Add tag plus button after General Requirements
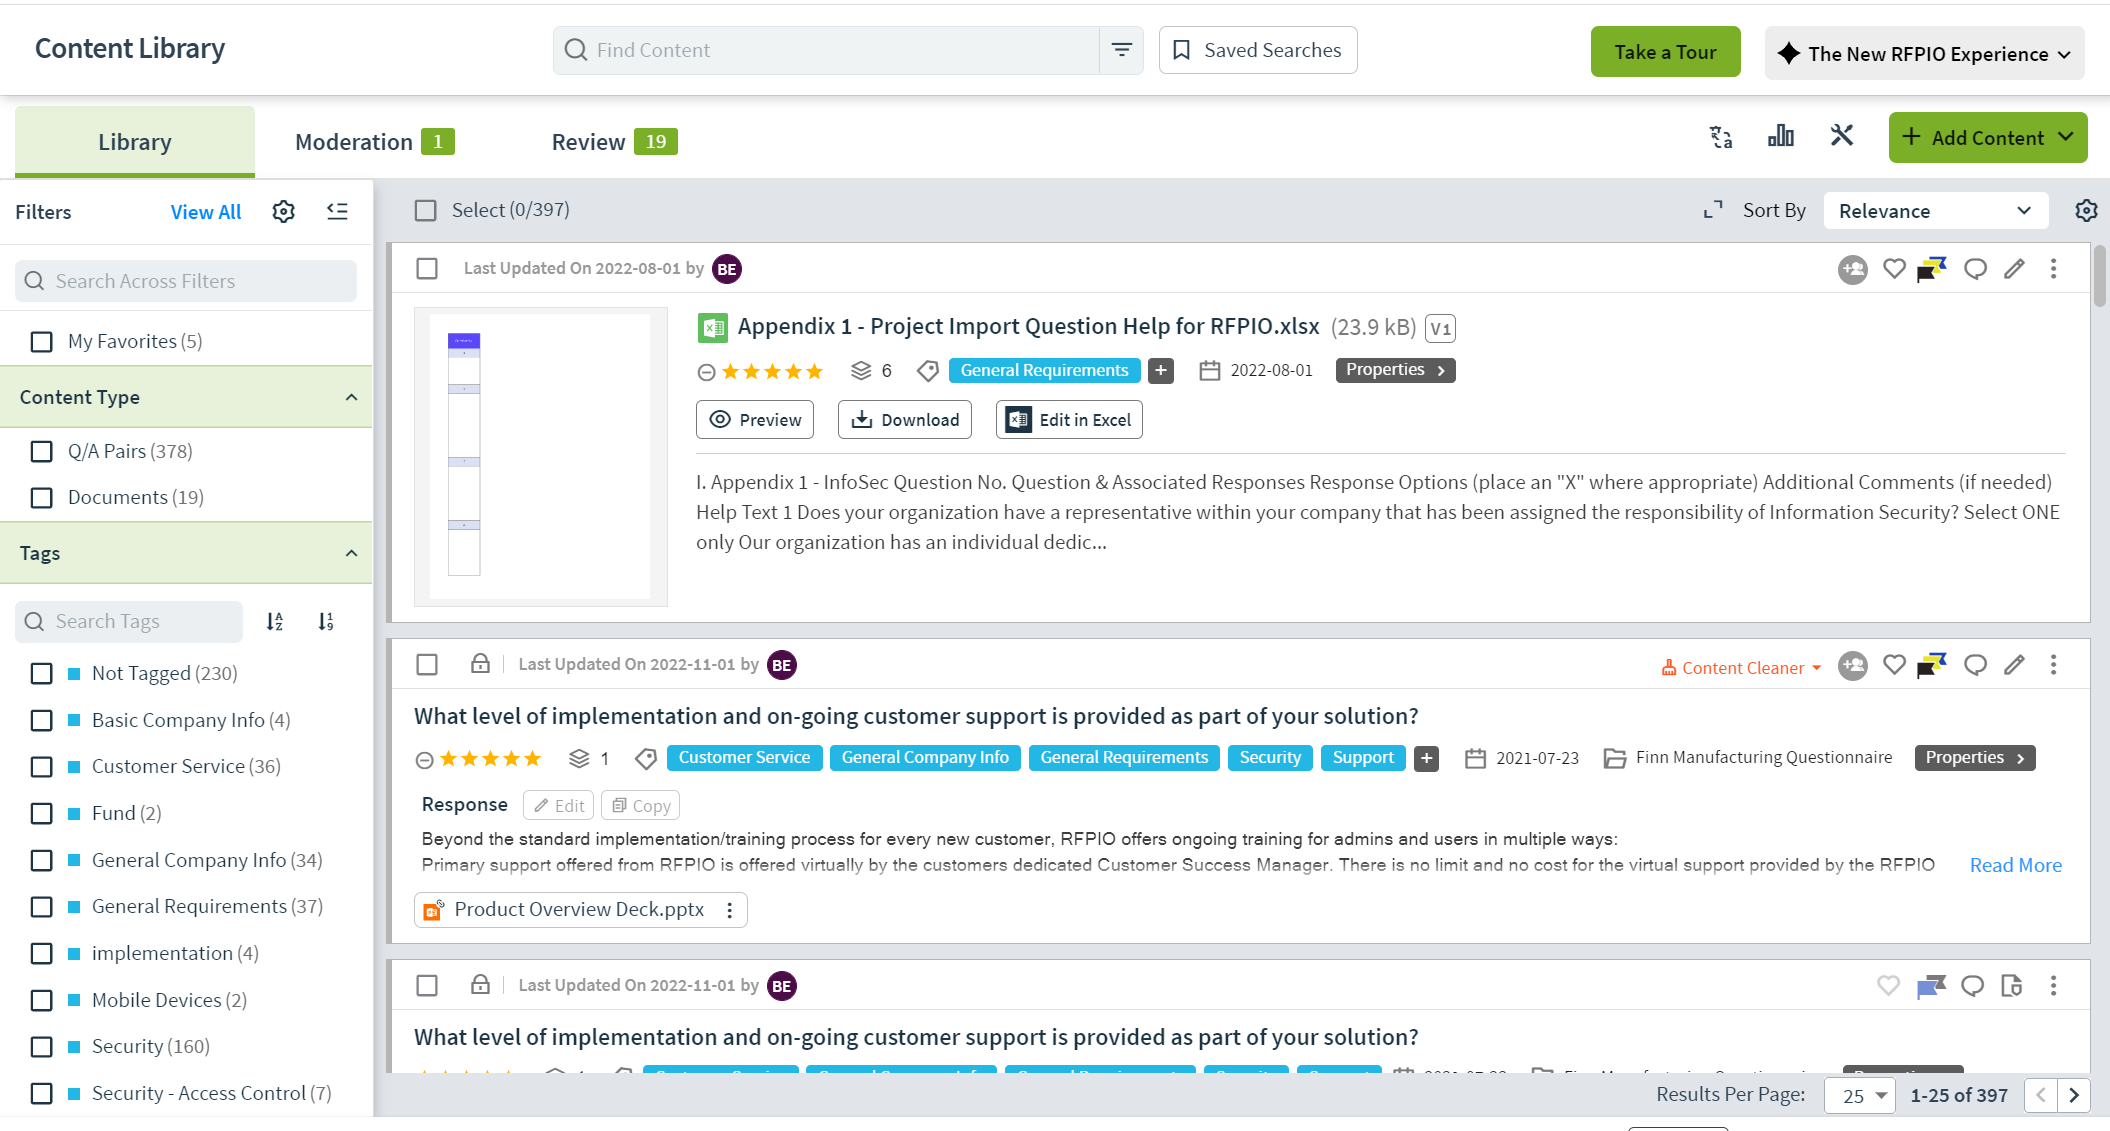 tap(1161, 371)
